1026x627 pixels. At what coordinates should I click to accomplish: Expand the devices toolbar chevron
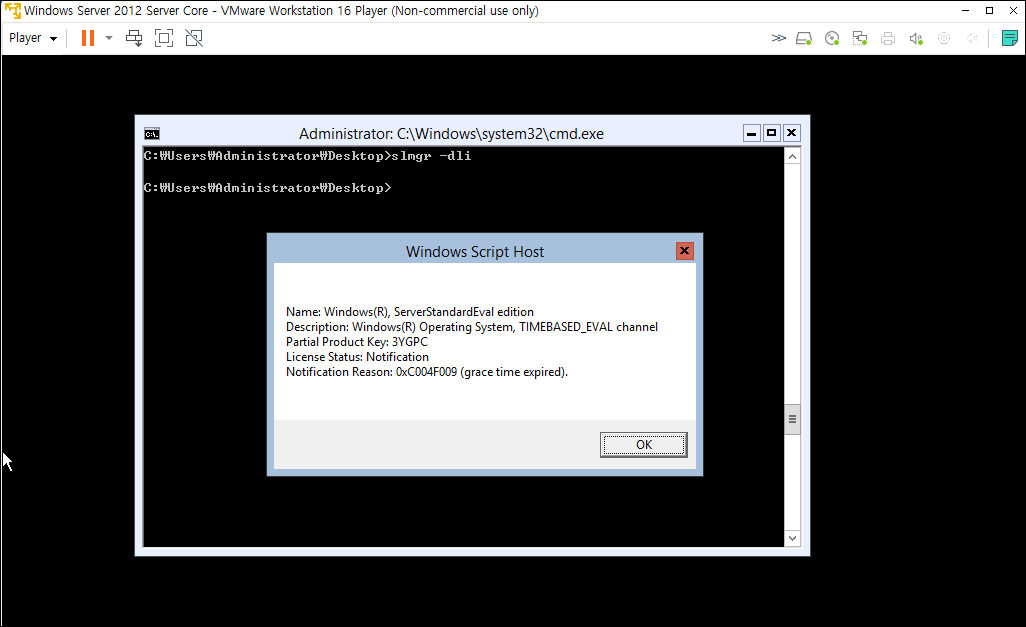point(778,38)
